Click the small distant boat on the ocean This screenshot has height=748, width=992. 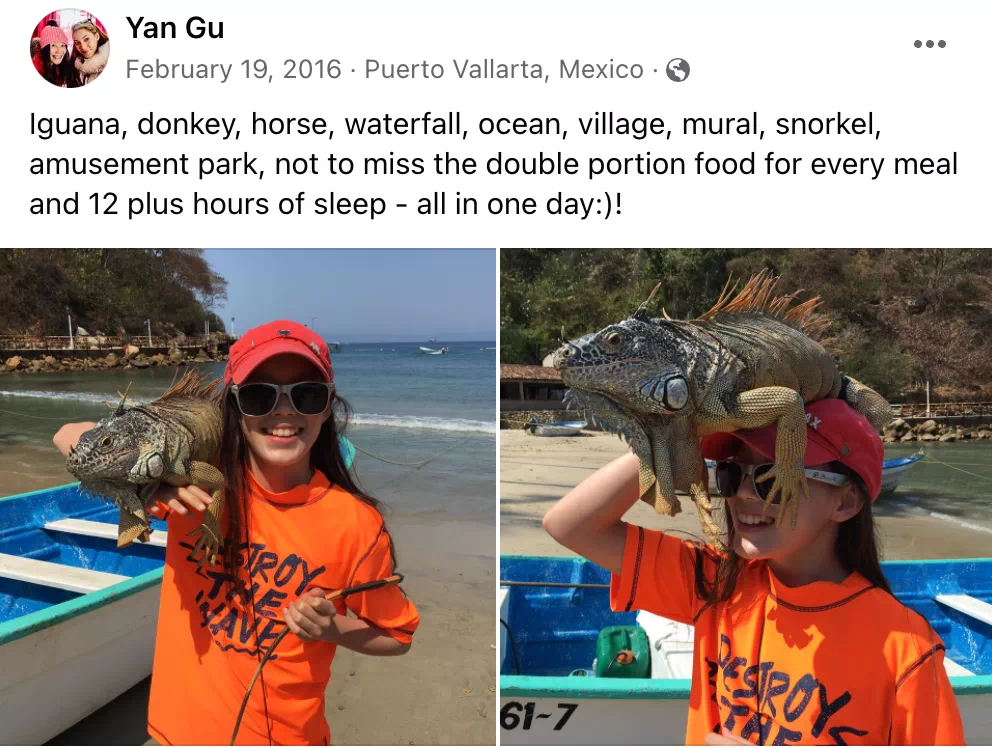(x=433, y=349)
